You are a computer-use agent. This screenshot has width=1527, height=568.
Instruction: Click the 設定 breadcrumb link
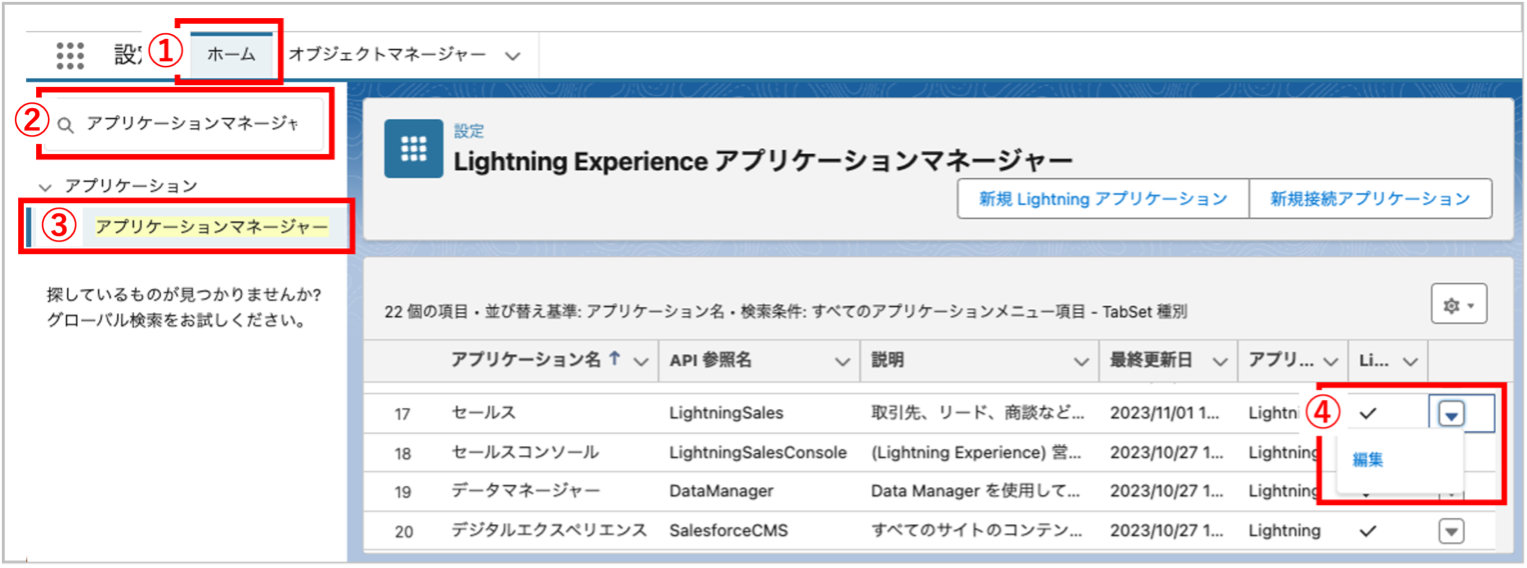[x=469, y=131]
